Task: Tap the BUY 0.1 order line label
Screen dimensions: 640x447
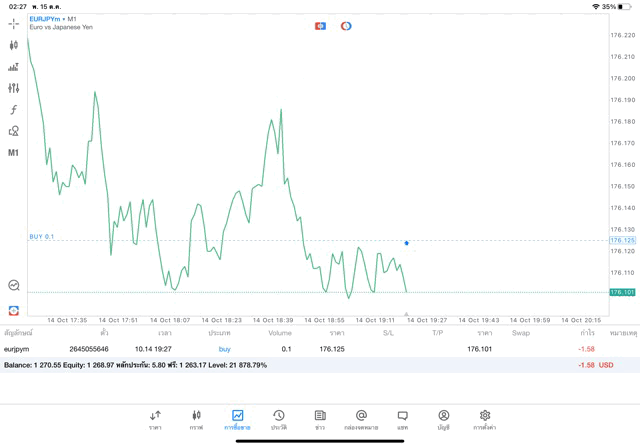Action: click(42, 237)
